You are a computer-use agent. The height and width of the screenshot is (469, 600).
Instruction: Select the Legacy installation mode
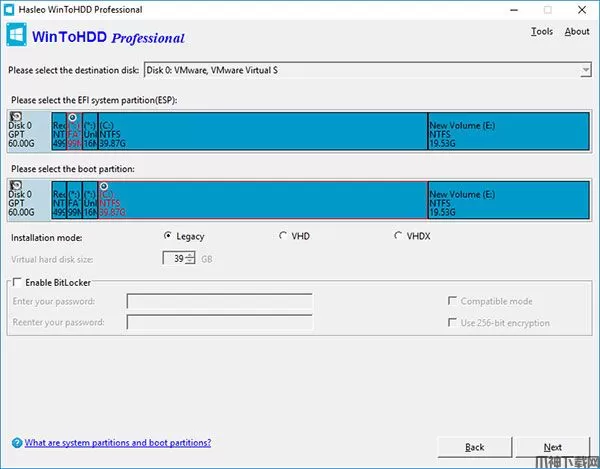pyautogui.click(x=168, y=237)
